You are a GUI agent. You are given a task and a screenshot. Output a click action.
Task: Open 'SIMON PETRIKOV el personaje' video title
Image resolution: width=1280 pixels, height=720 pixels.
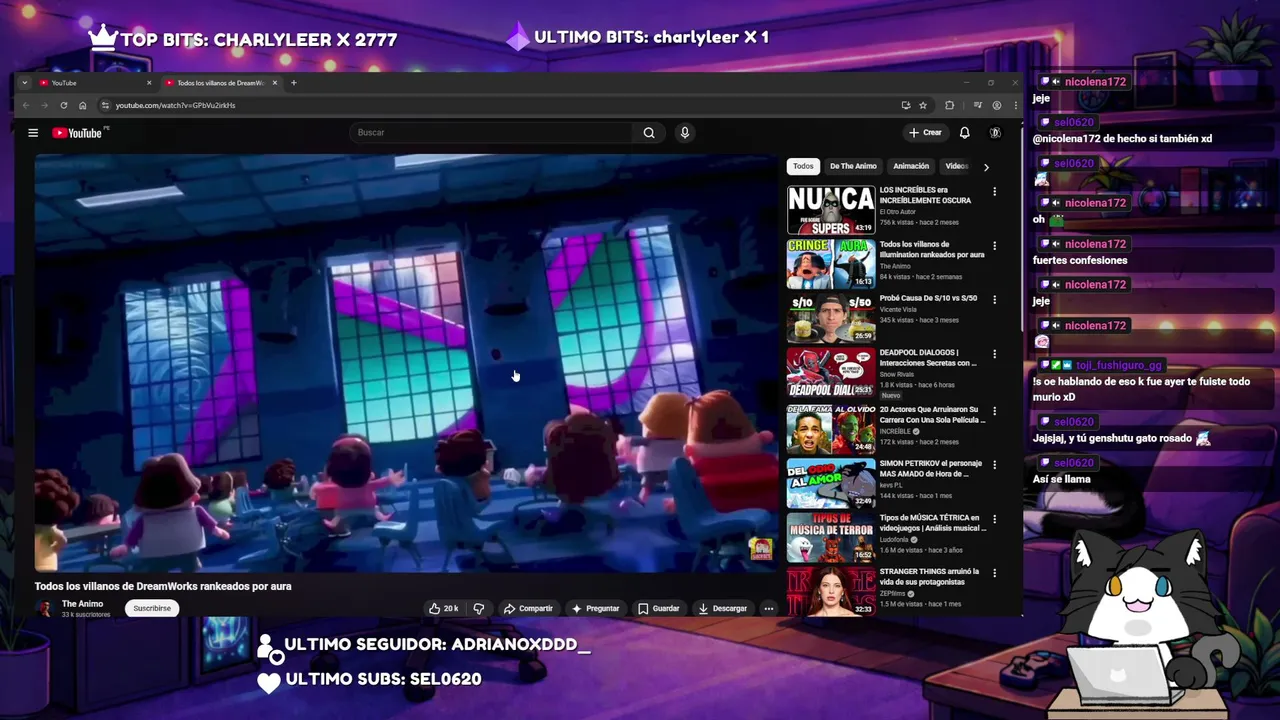point(931,468)
